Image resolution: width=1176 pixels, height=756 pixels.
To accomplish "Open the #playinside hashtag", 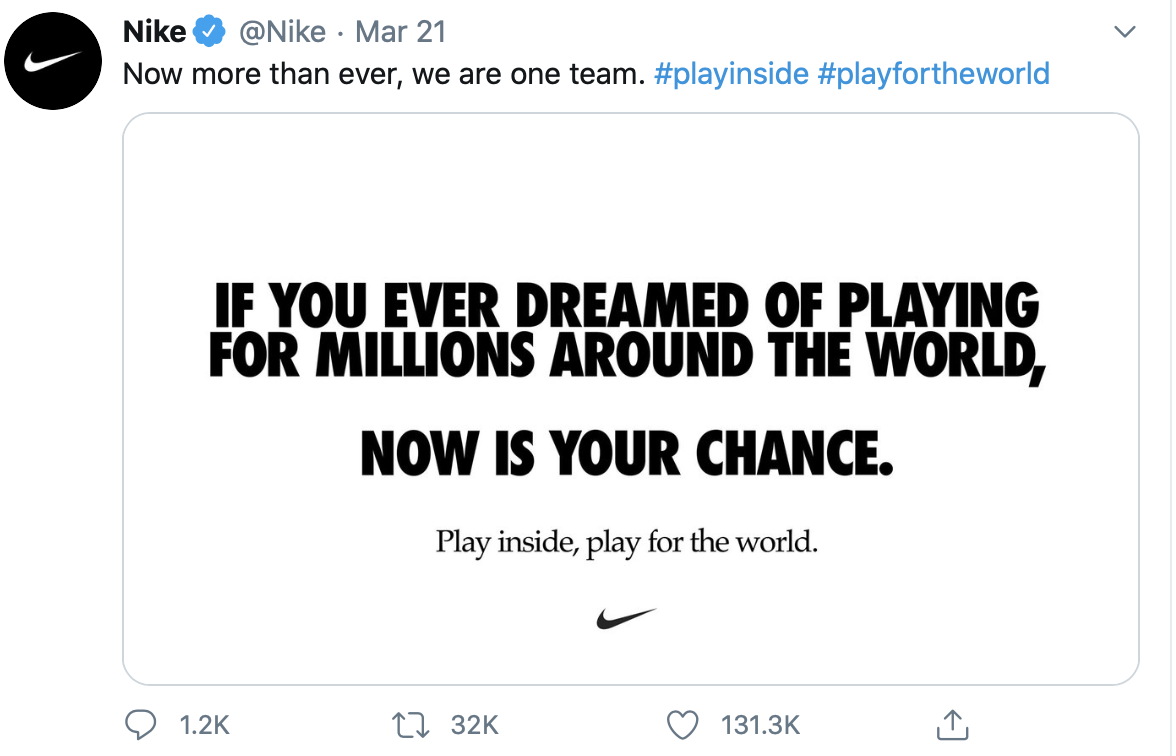I will pyautogui.click(x=731, y=74).
